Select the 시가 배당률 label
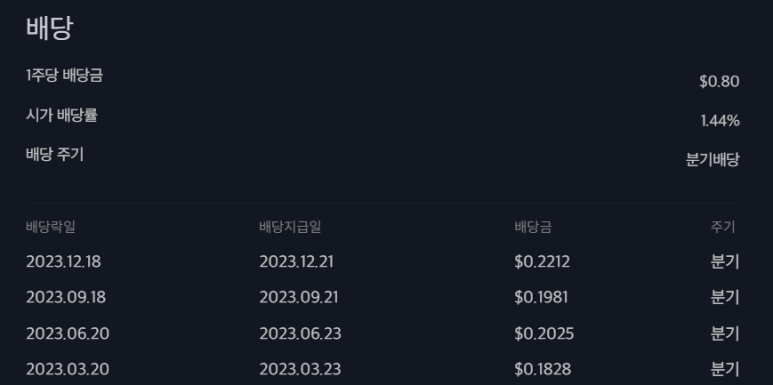Viewport: 773px width, 385px height. (x=62, y=115)
